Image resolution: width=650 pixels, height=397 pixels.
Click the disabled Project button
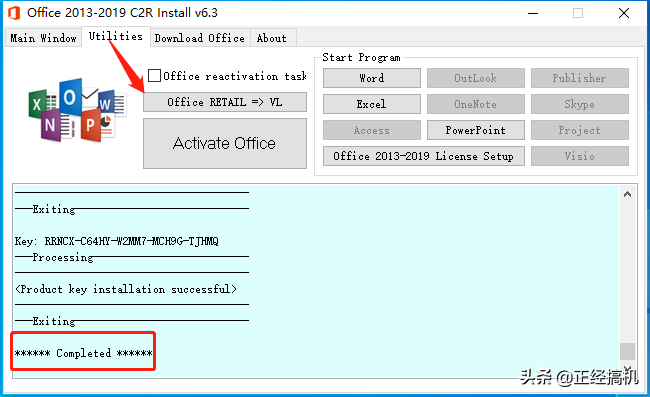pos(580,130)
